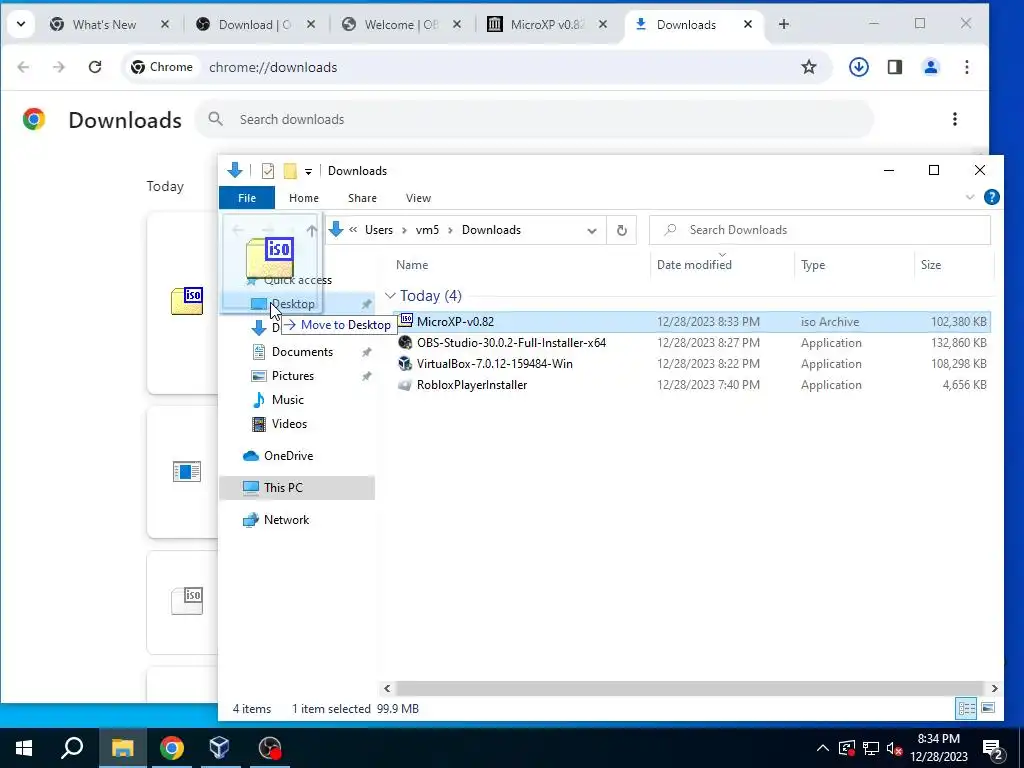The image size is (1024, 768).
Task: Open the Windows Start menu
Action: point(24,748)
